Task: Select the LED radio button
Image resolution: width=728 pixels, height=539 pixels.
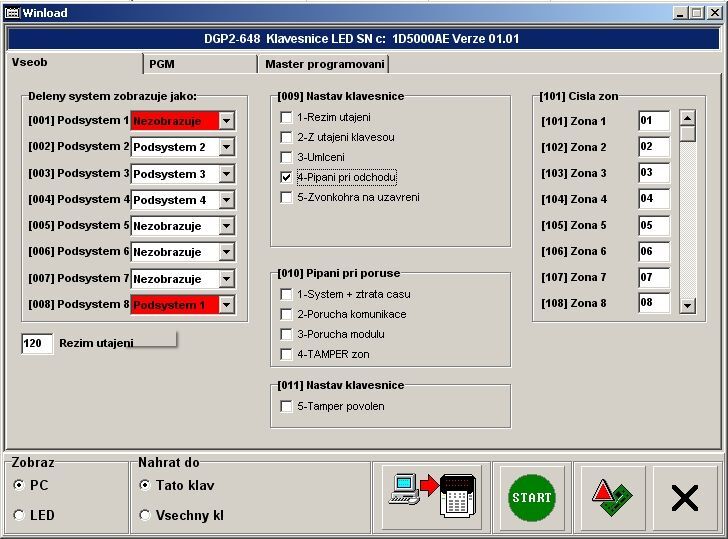Action: (x=19, y=515)
